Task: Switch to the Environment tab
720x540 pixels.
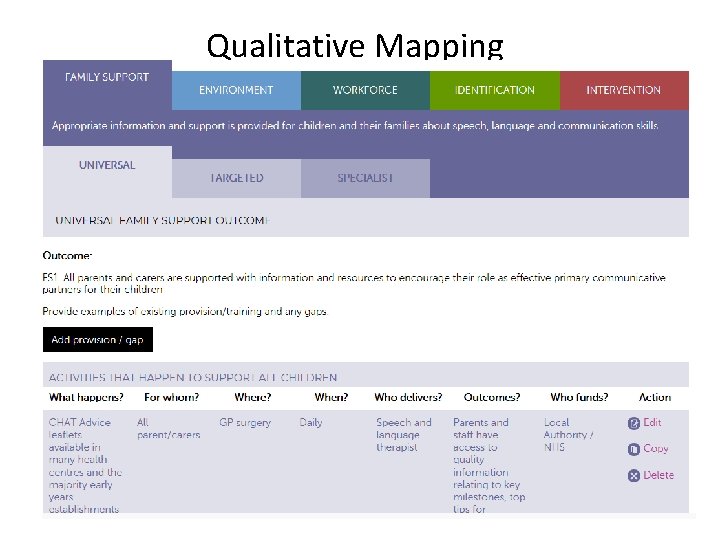Action: (236, 90)
